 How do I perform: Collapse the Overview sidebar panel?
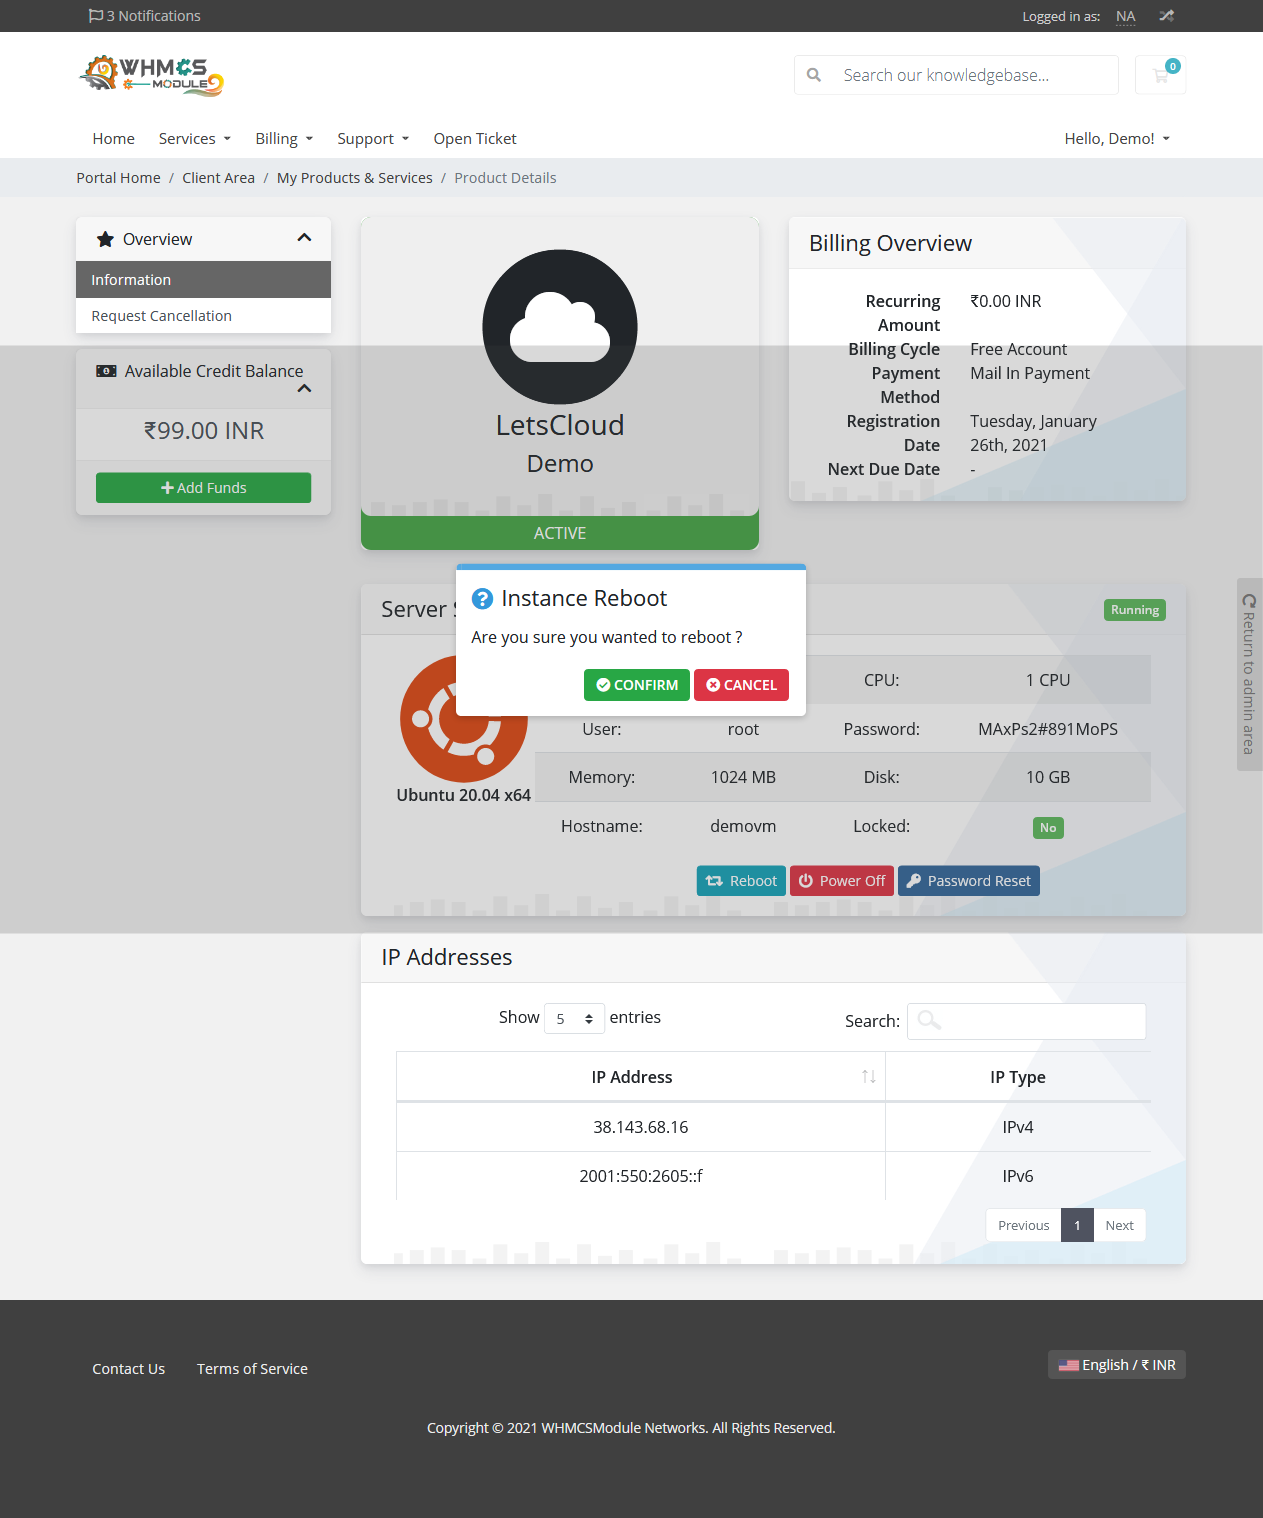(305, 238)
